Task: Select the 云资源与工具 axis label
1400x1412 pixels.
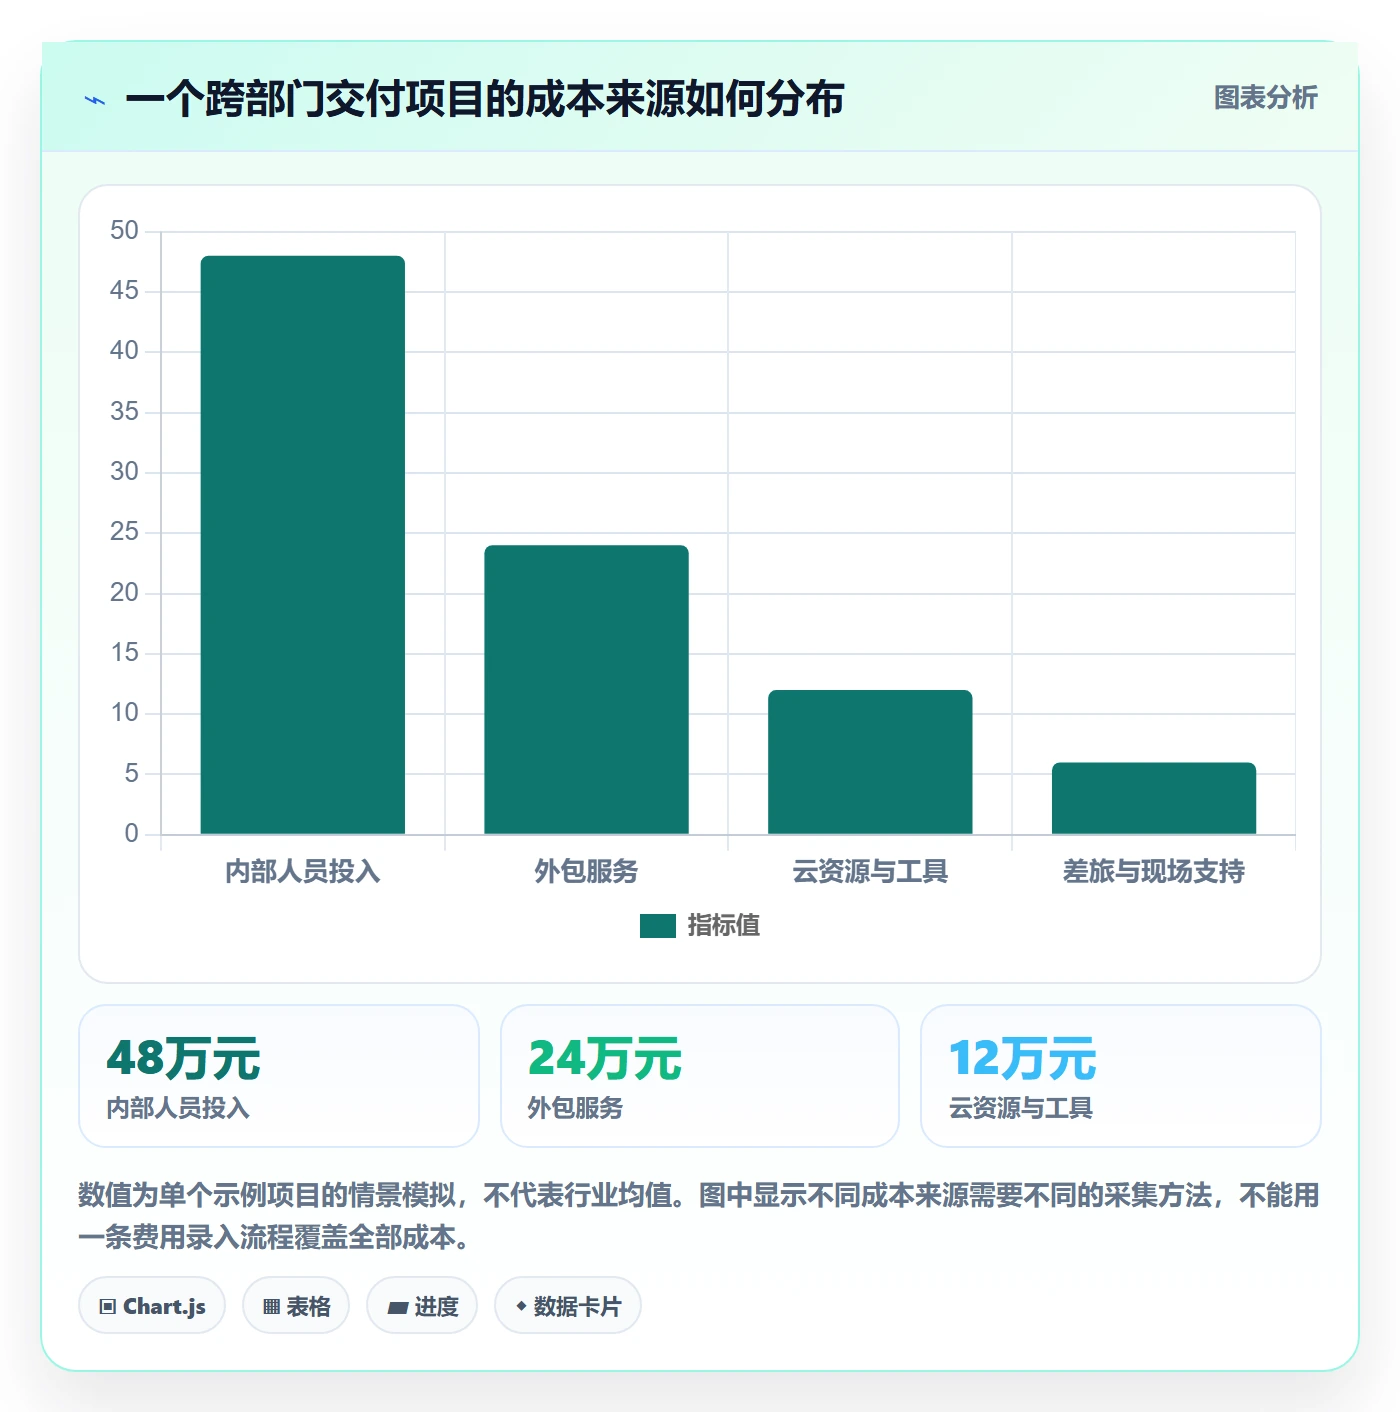Action: click(870, 872)
